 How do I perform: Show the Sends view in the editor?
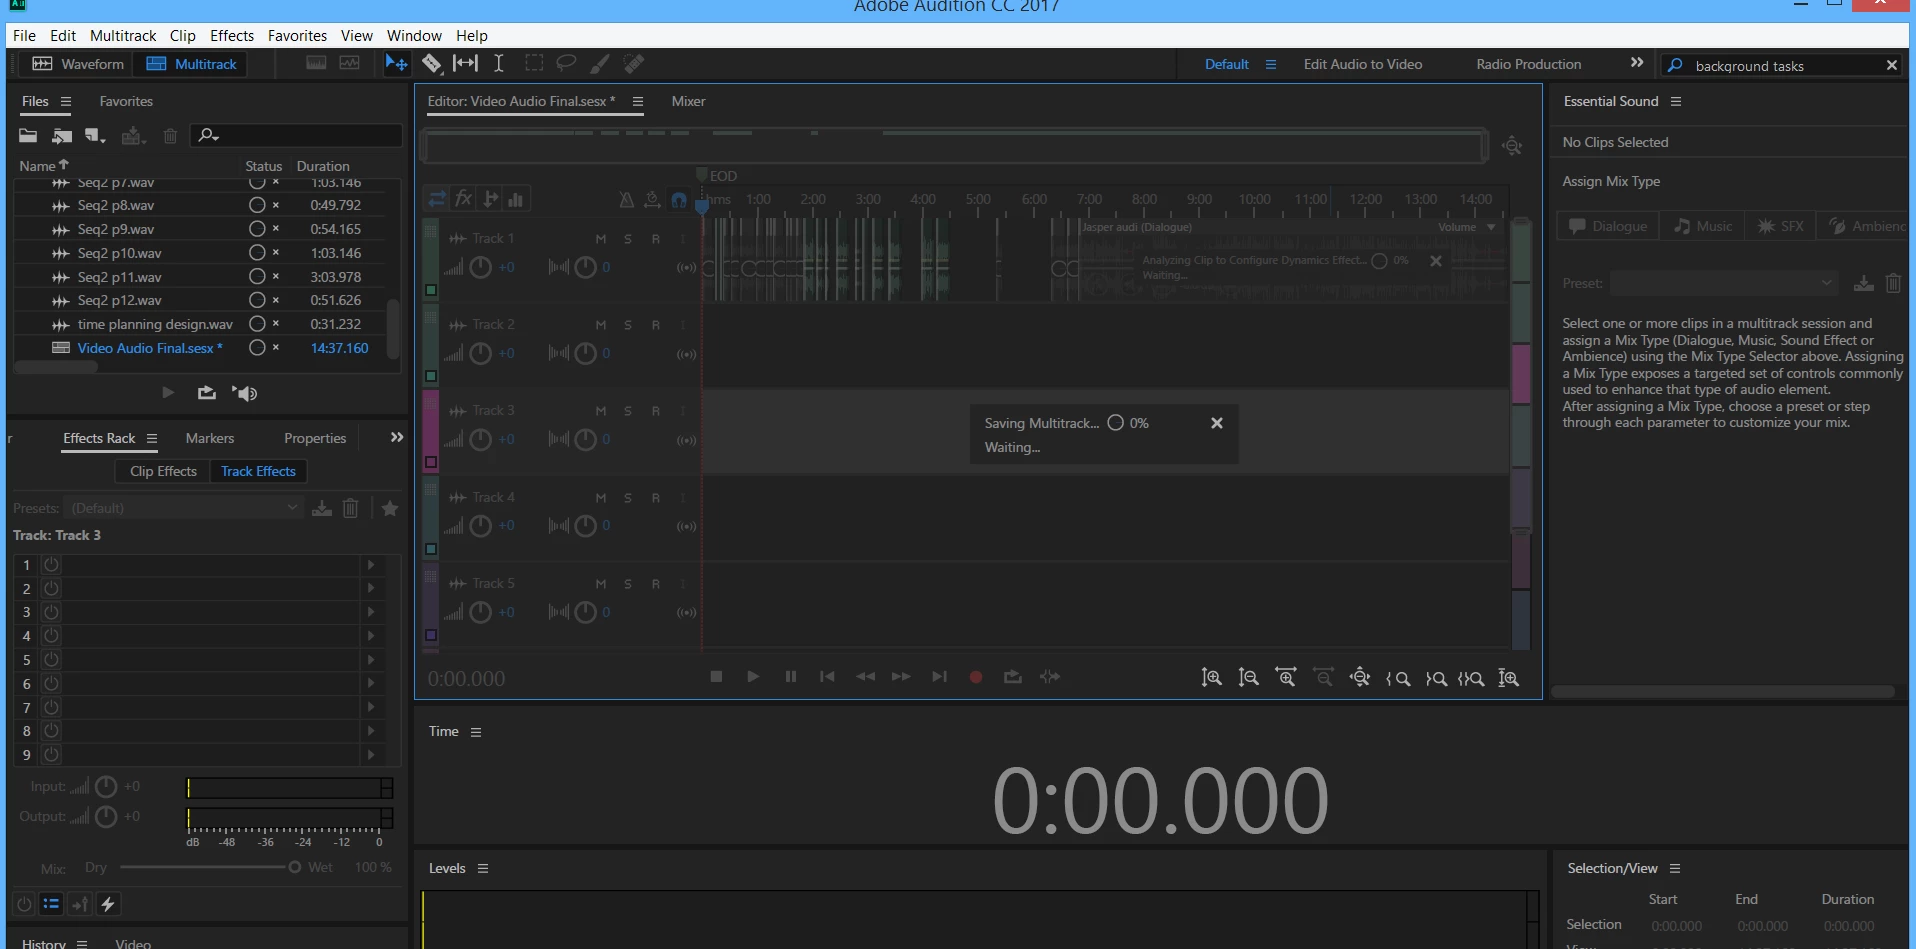click(x=490, y=199)
